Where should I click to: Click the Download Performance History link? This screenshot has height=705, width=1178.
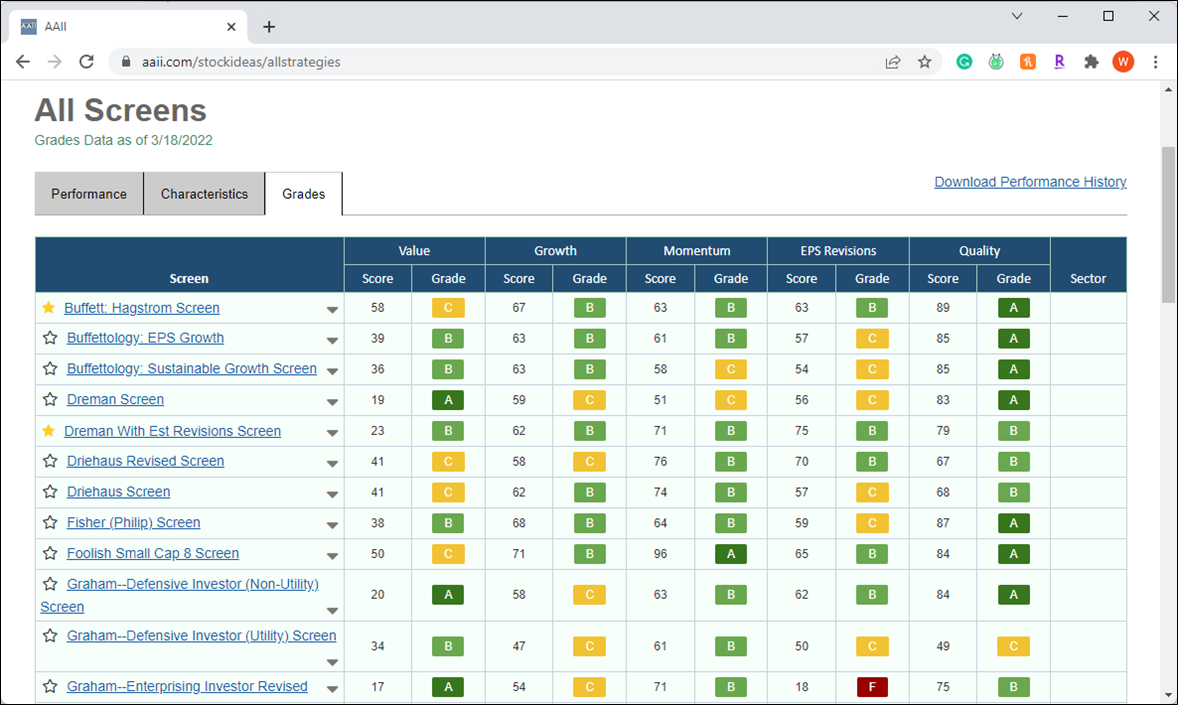[1030, 182]
